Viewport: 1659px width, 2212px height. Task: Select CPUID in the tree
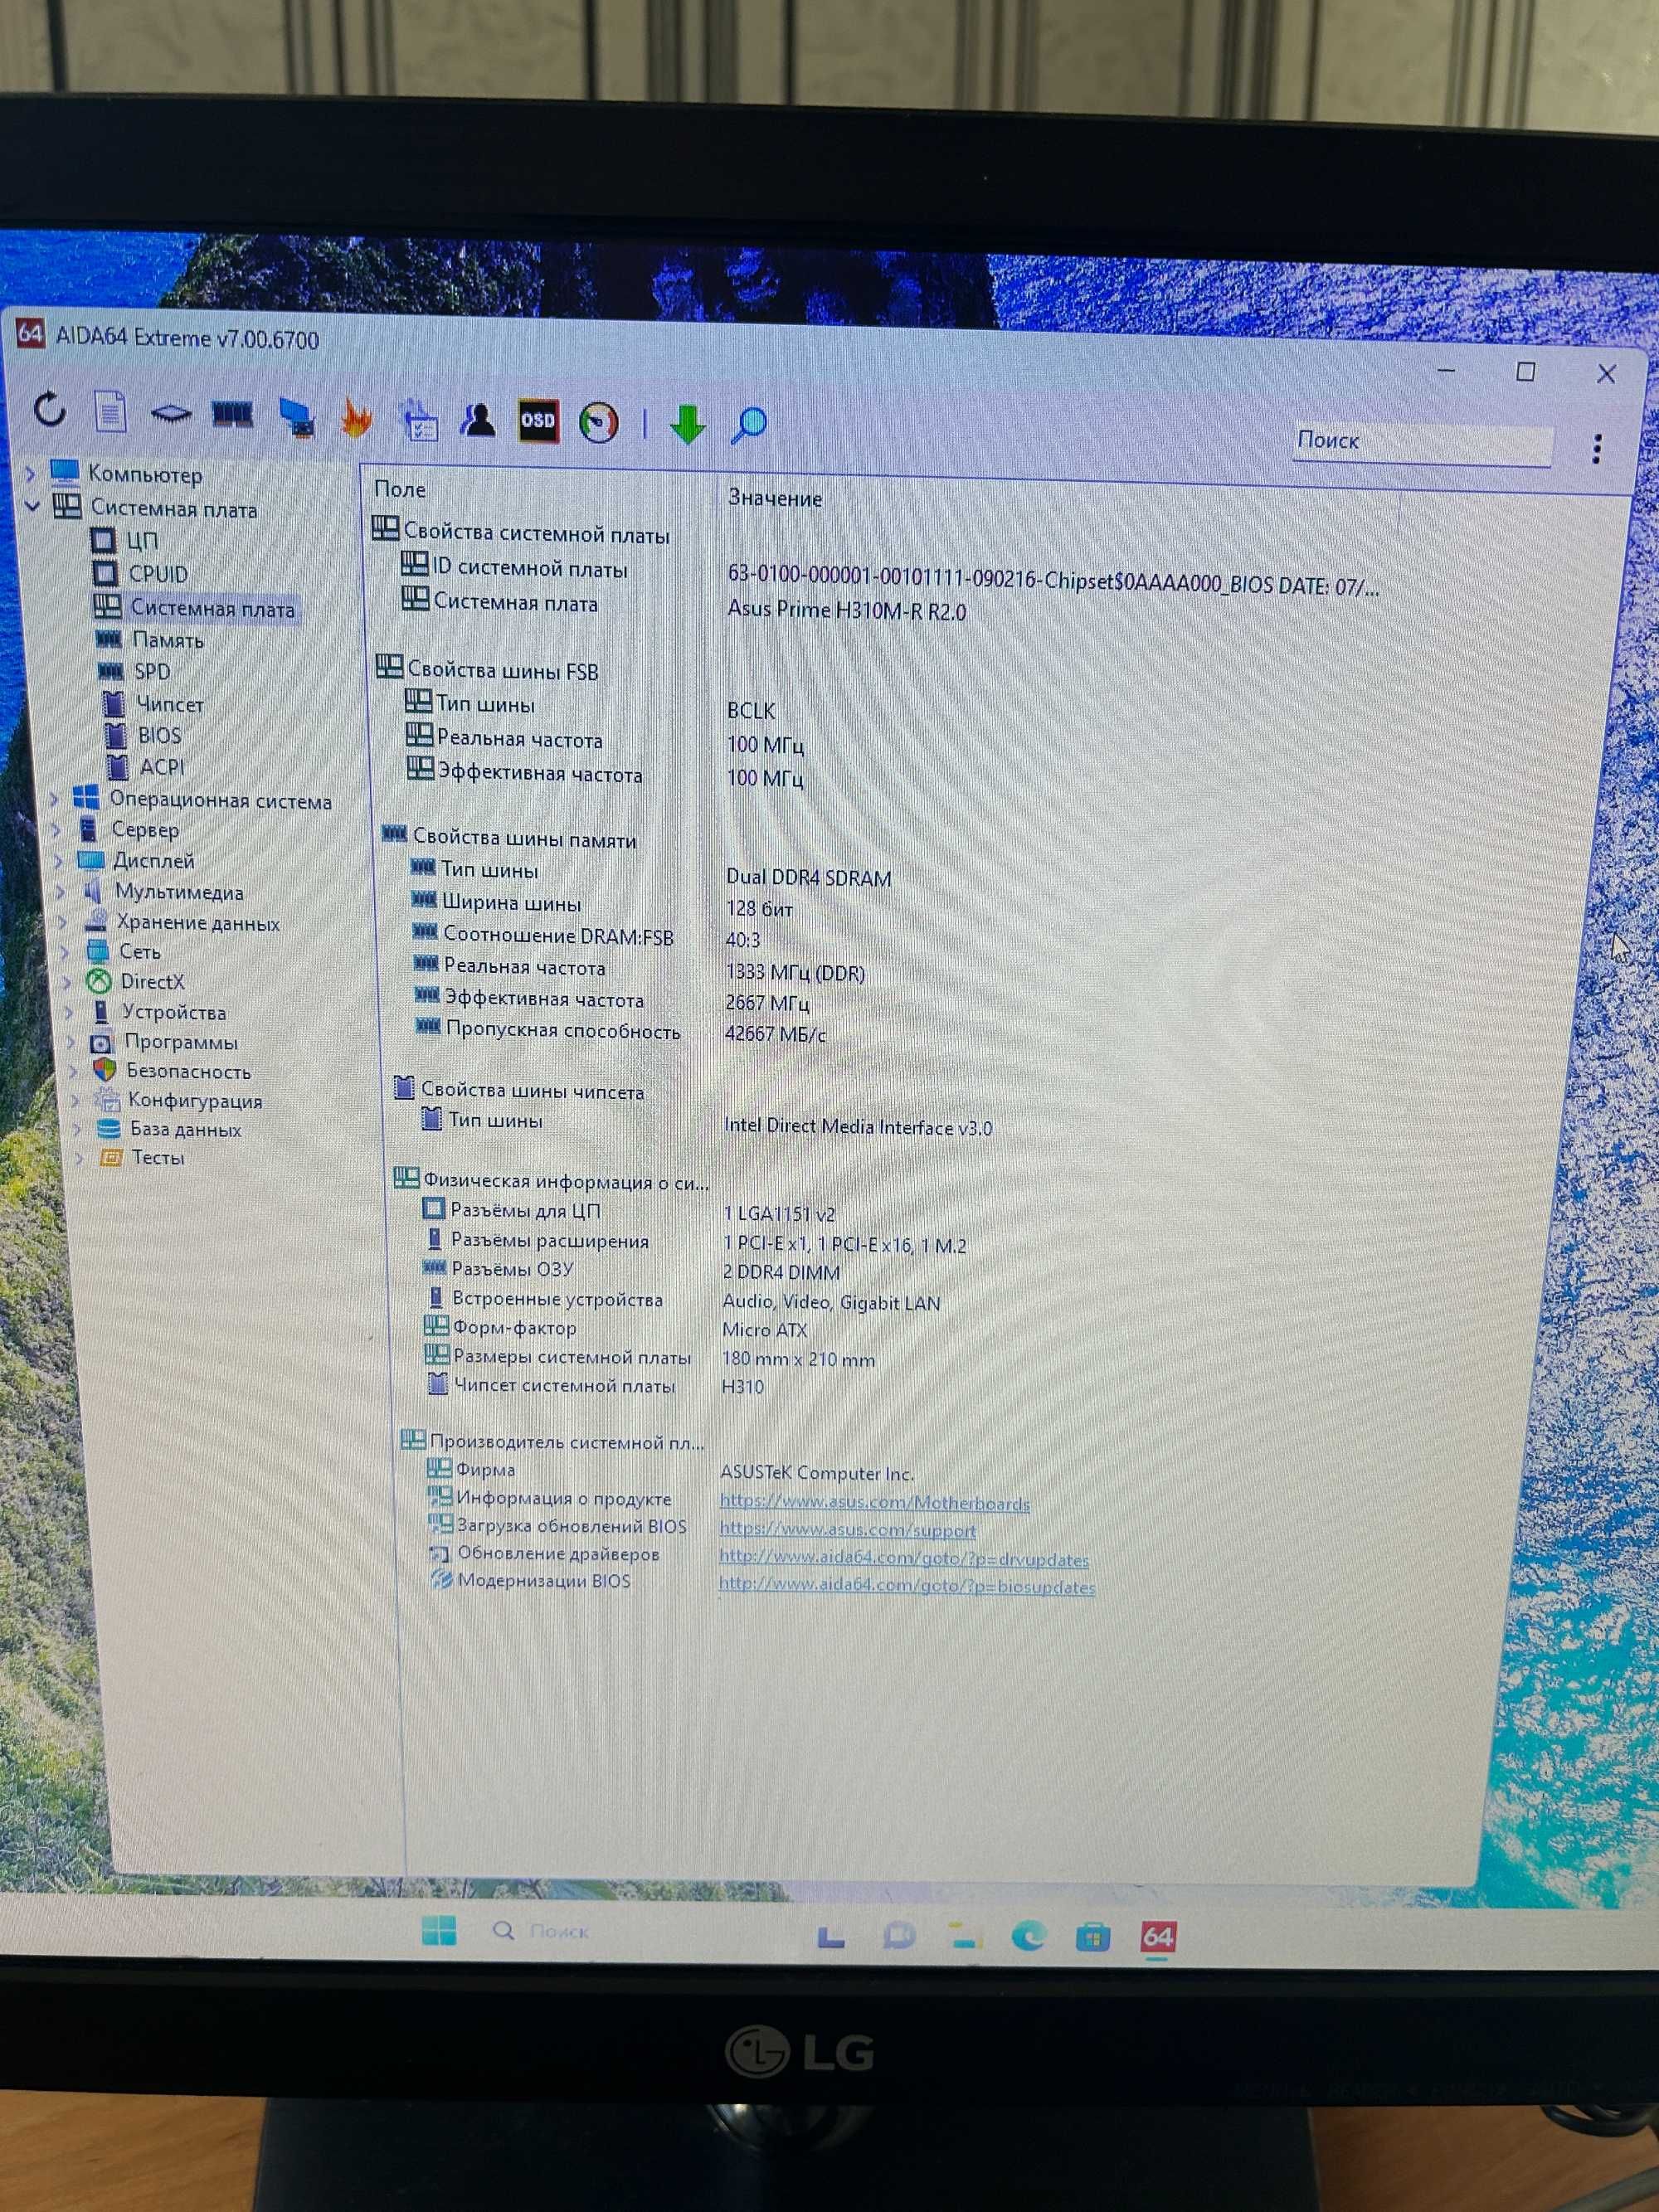click(157, 574)
